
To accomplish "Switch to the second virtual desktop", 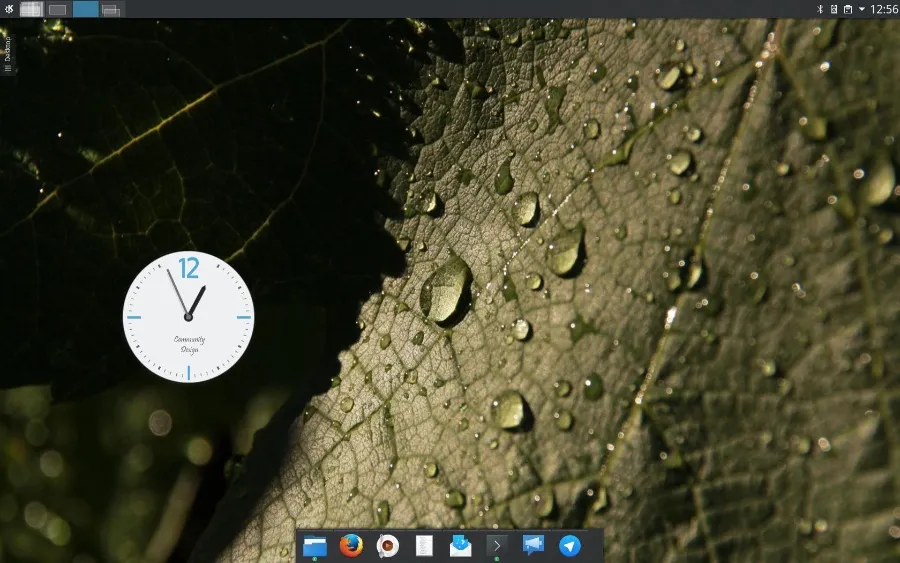I will [x=58, y=9].
